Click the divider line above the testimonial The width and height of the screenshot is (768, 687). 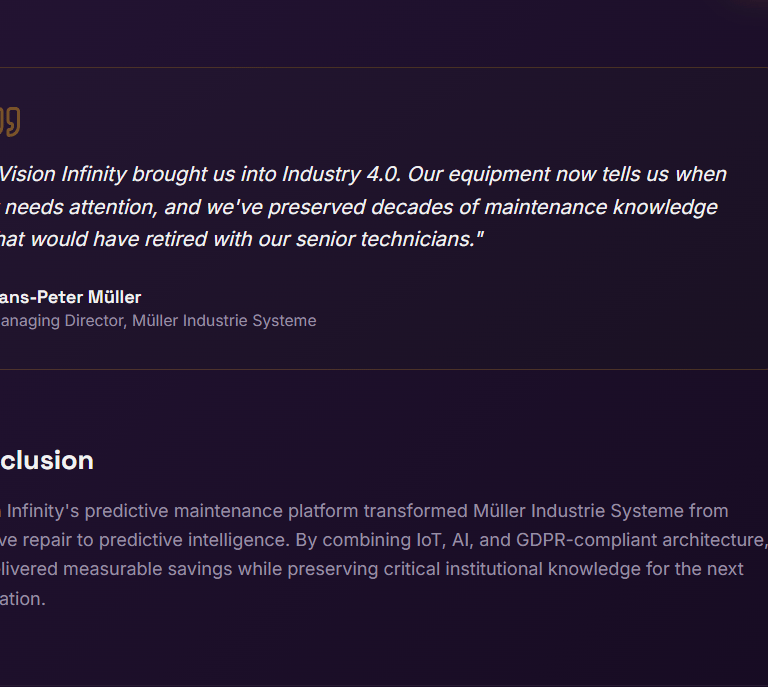[384, 68]
